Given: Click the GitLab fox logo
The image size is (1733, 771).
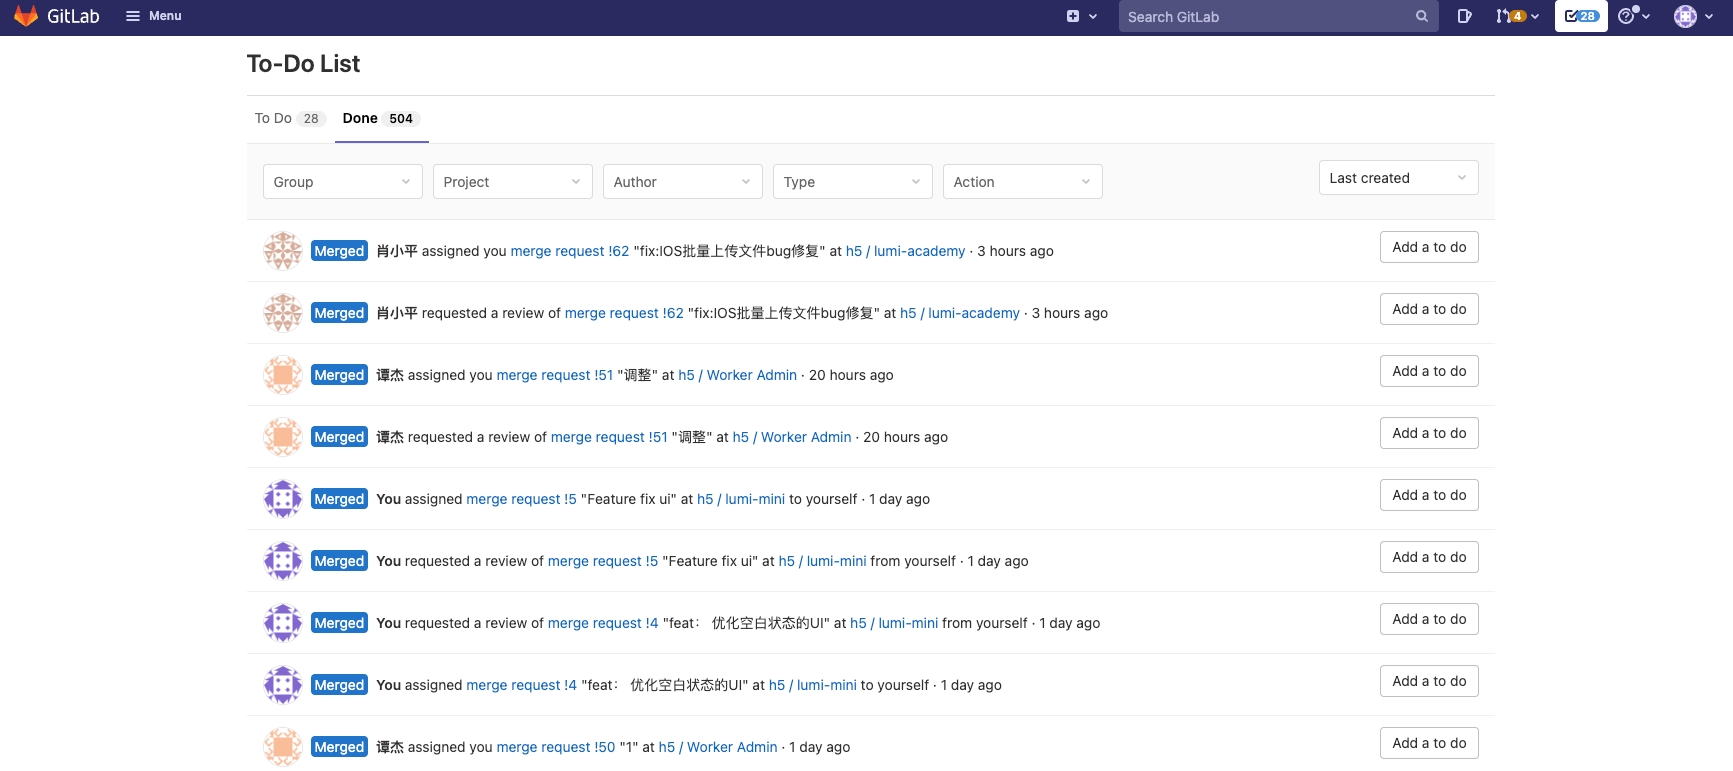Looking at the screenshot, I should (x=26, y=16).
